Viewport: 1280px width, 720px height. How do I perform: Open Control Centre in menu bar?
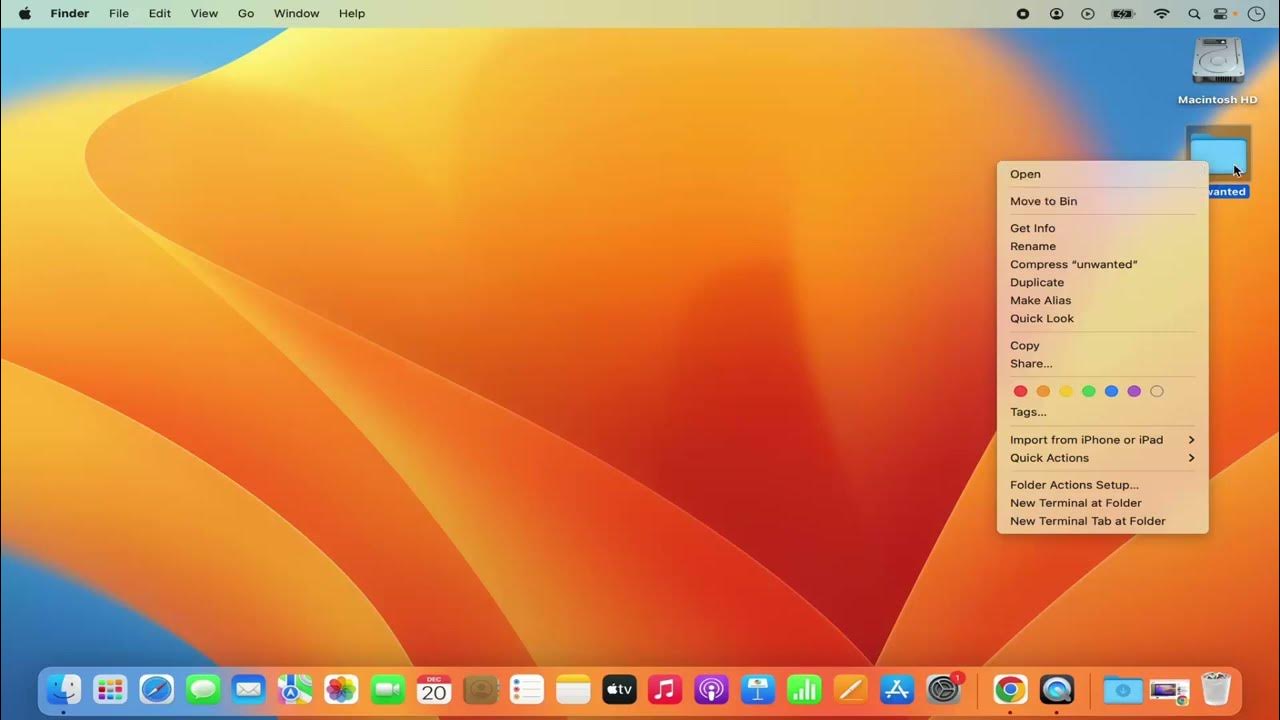coord(1222,13)
